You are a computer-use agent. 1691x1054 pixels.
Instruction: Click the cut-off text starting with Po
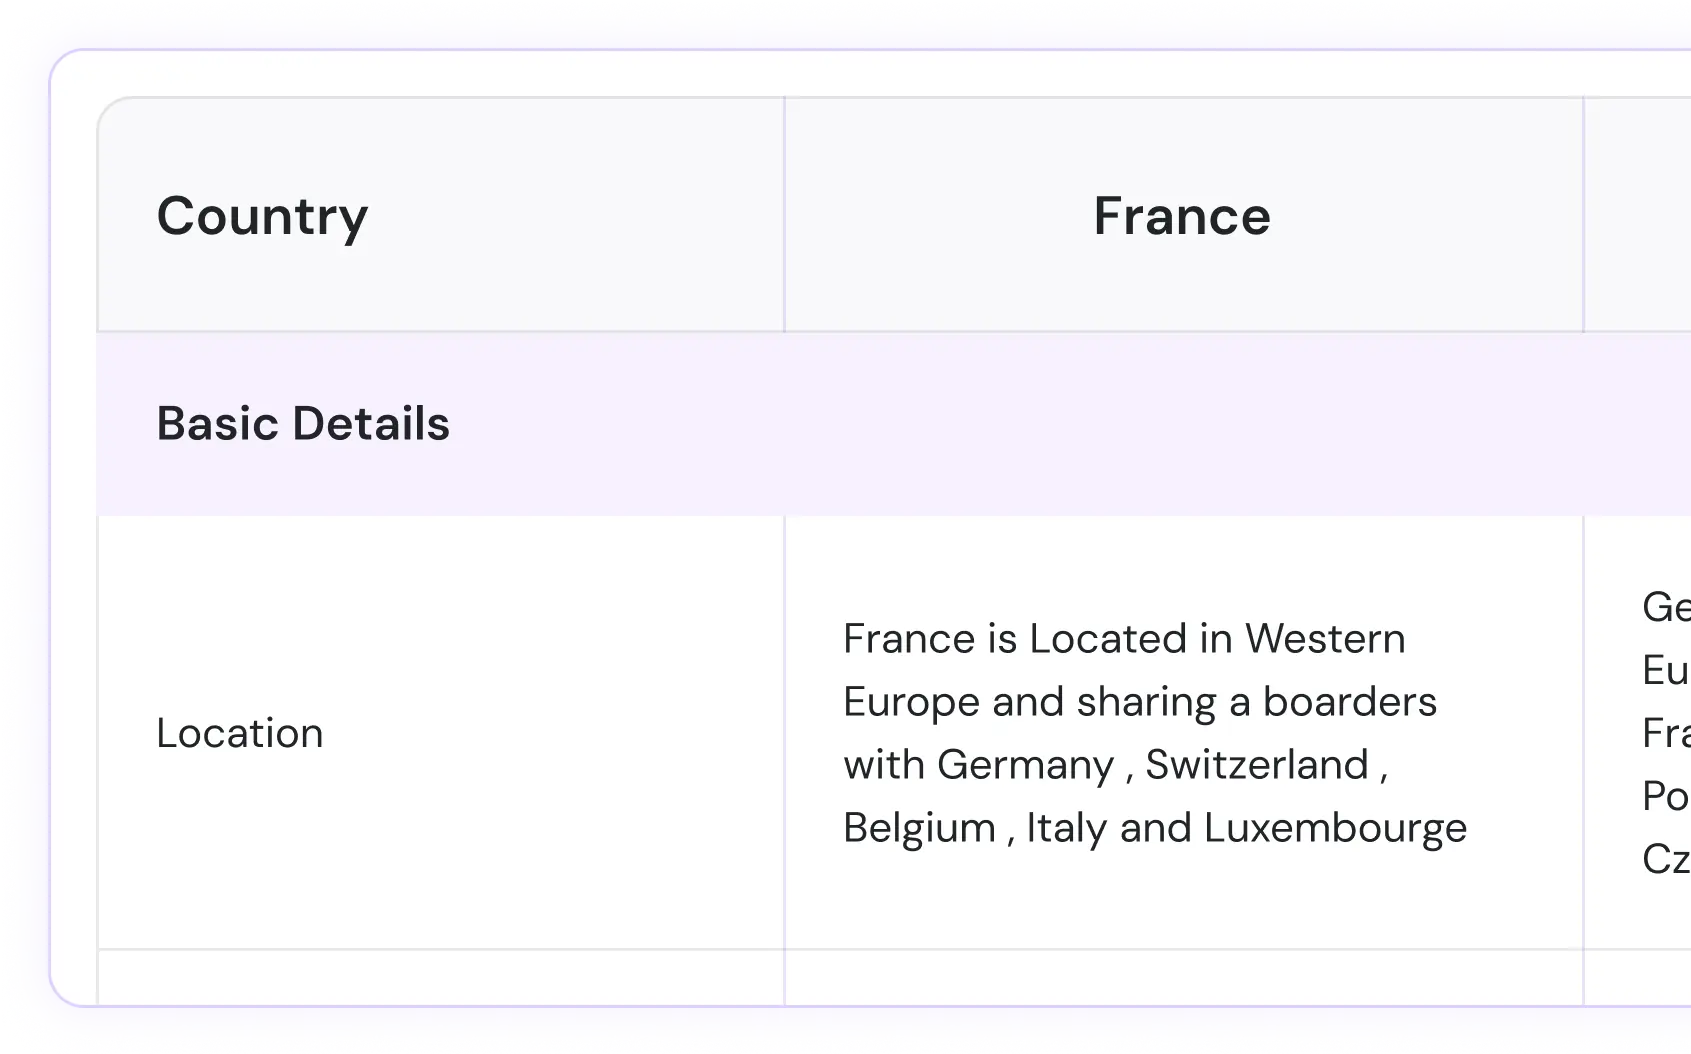[x=1665, y=796]
